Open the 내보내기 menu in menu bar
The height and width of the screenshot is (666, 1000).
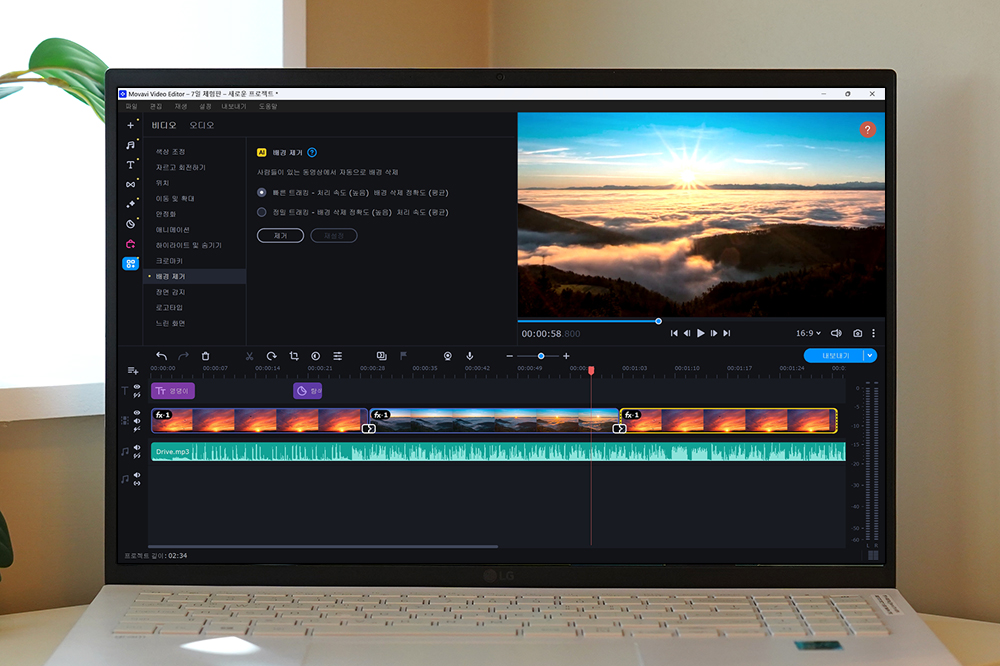tap(233, 107)
